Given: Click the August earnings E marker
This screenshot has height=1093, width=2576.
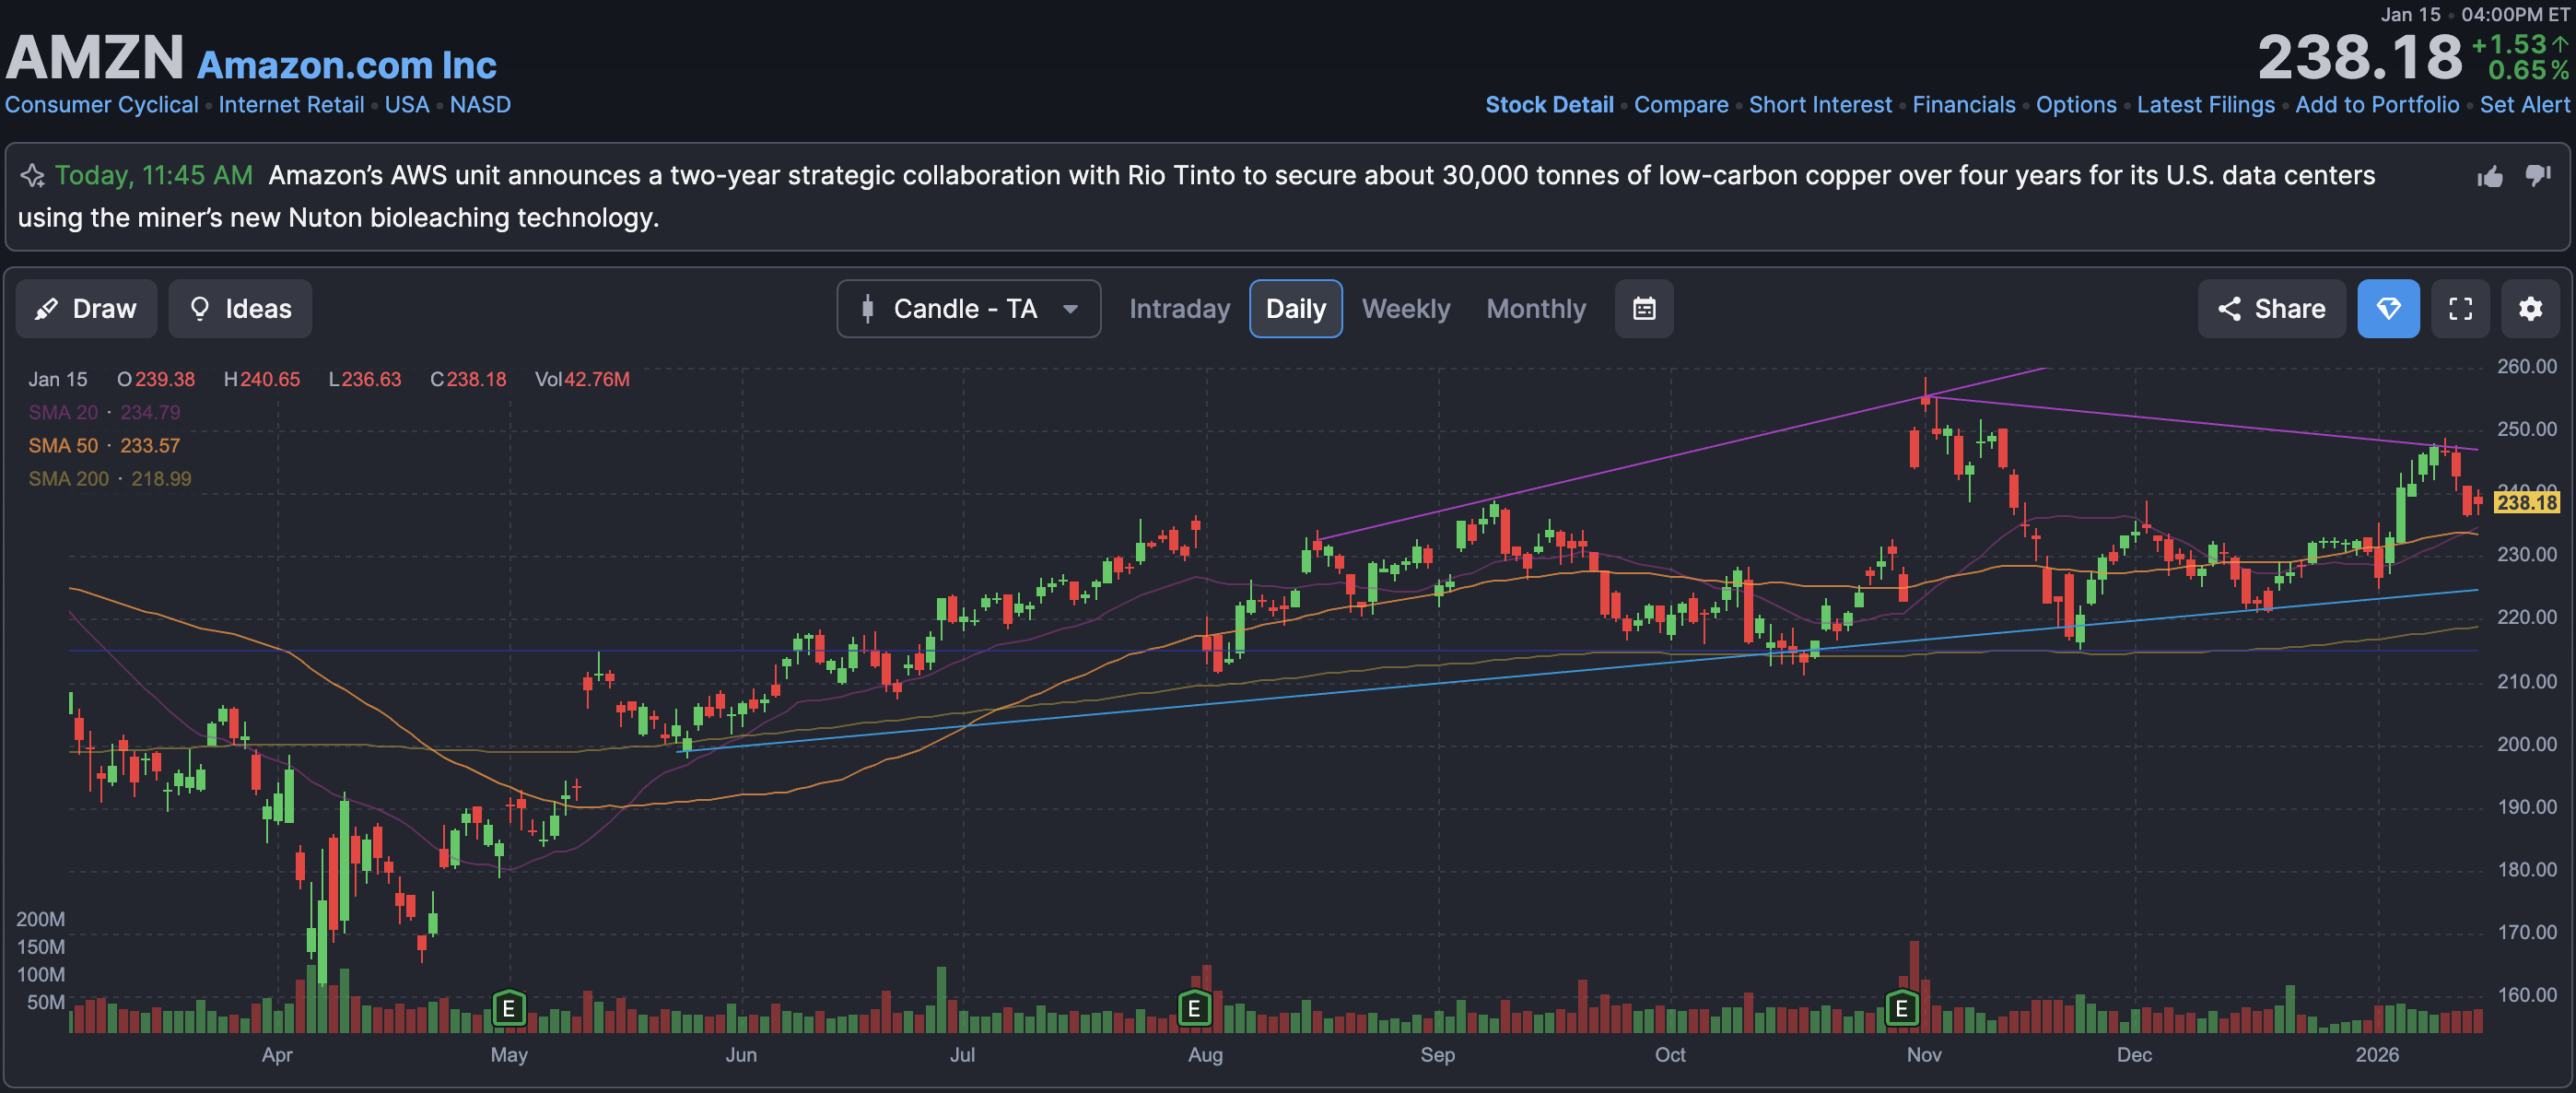Looking at the screenshot, I should pyautogui.click(x=1193, y=1008).
